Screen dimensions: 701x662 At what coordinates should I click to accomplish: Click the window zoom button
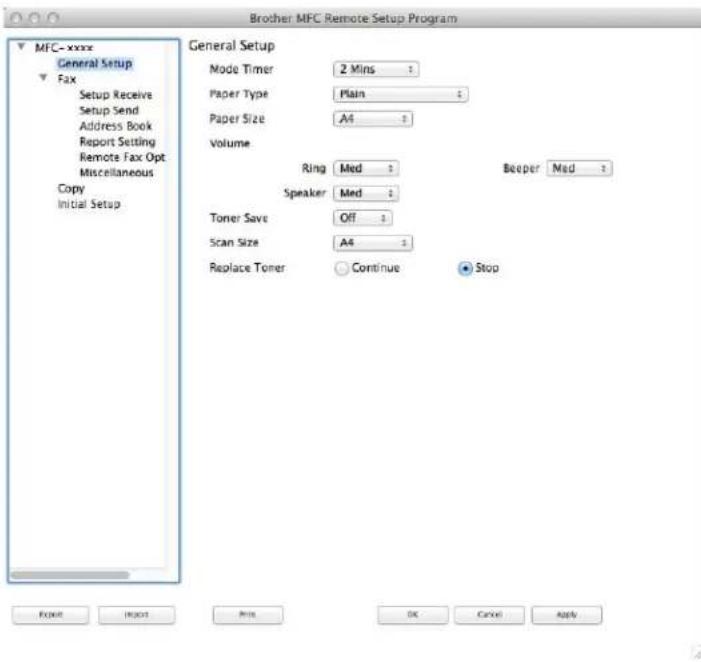point(53,18)
